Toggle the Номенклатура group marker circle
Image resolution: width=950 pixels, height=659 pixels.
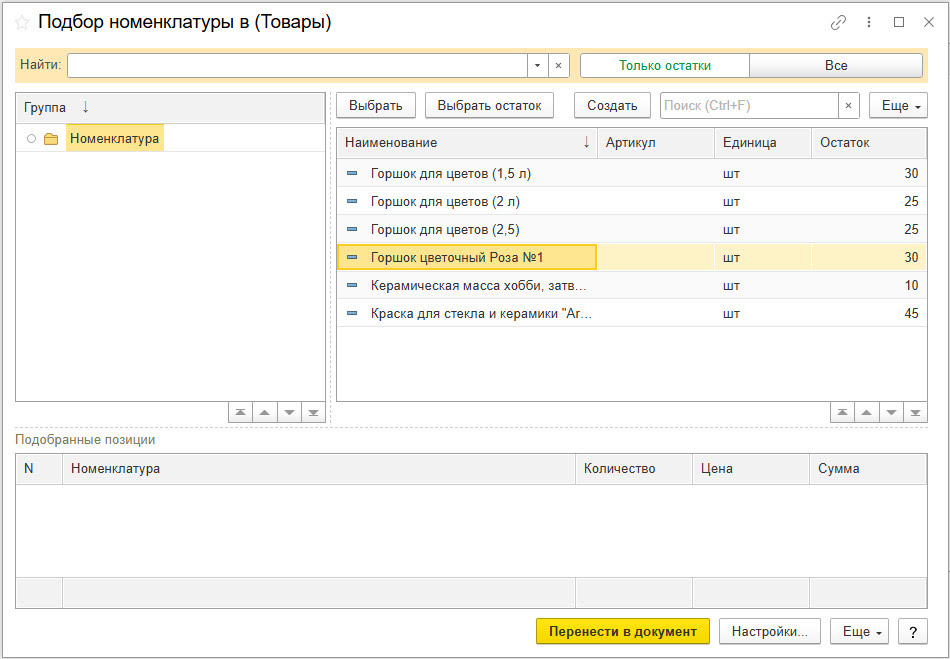[32, 139]
